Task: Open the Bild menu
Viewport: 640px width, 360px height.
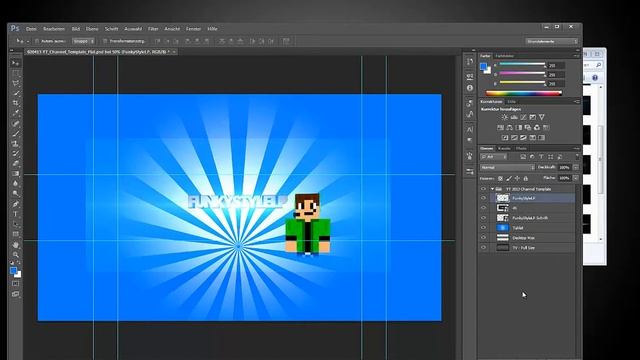Action: click(x=76, y=29)
